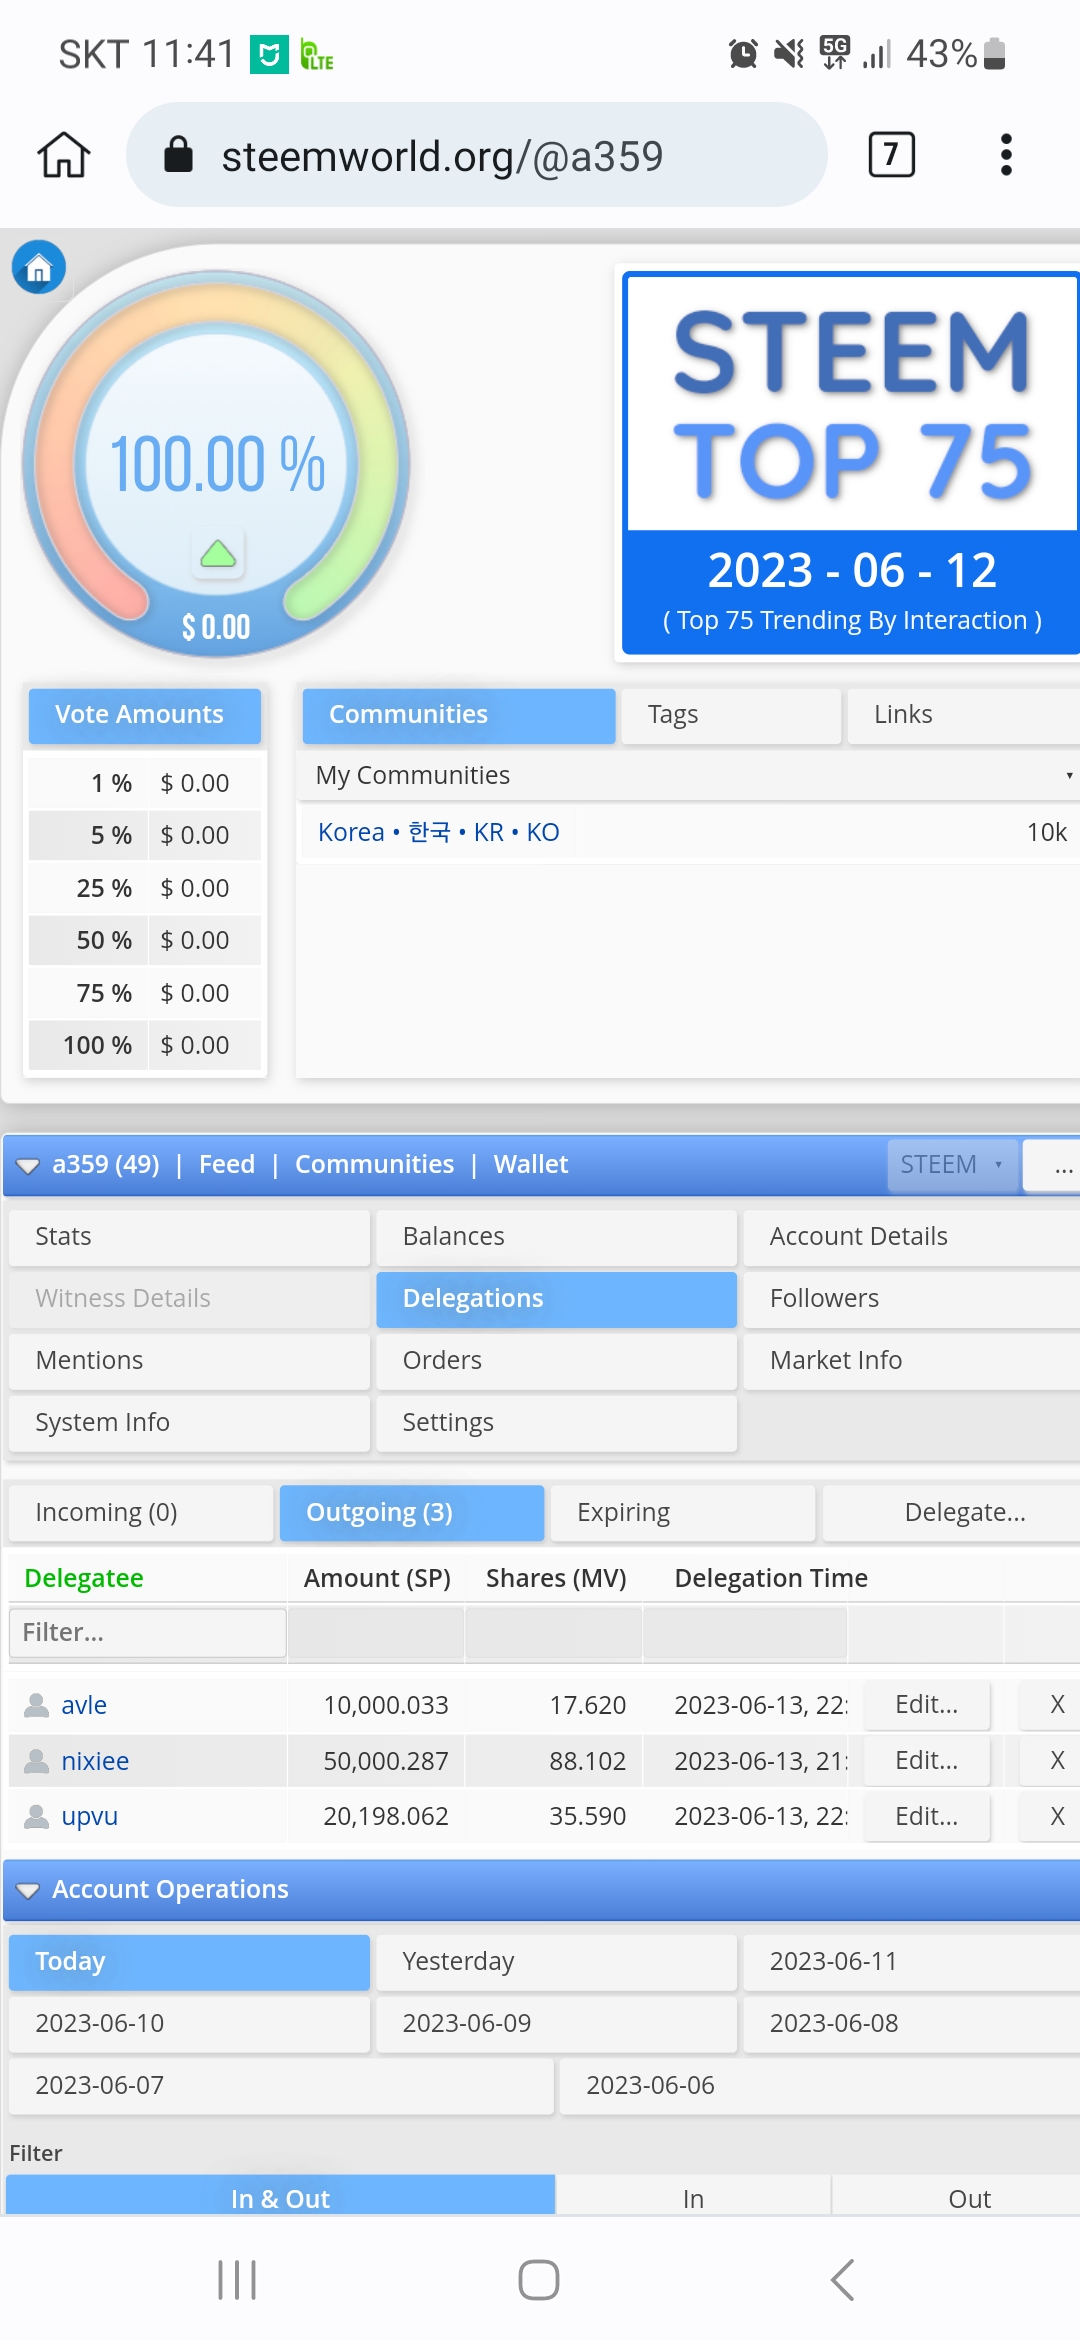This screenshot has height=2340, width=1080.
Task: Tap the user icon next to nixiee
Action: [37, 1761]
